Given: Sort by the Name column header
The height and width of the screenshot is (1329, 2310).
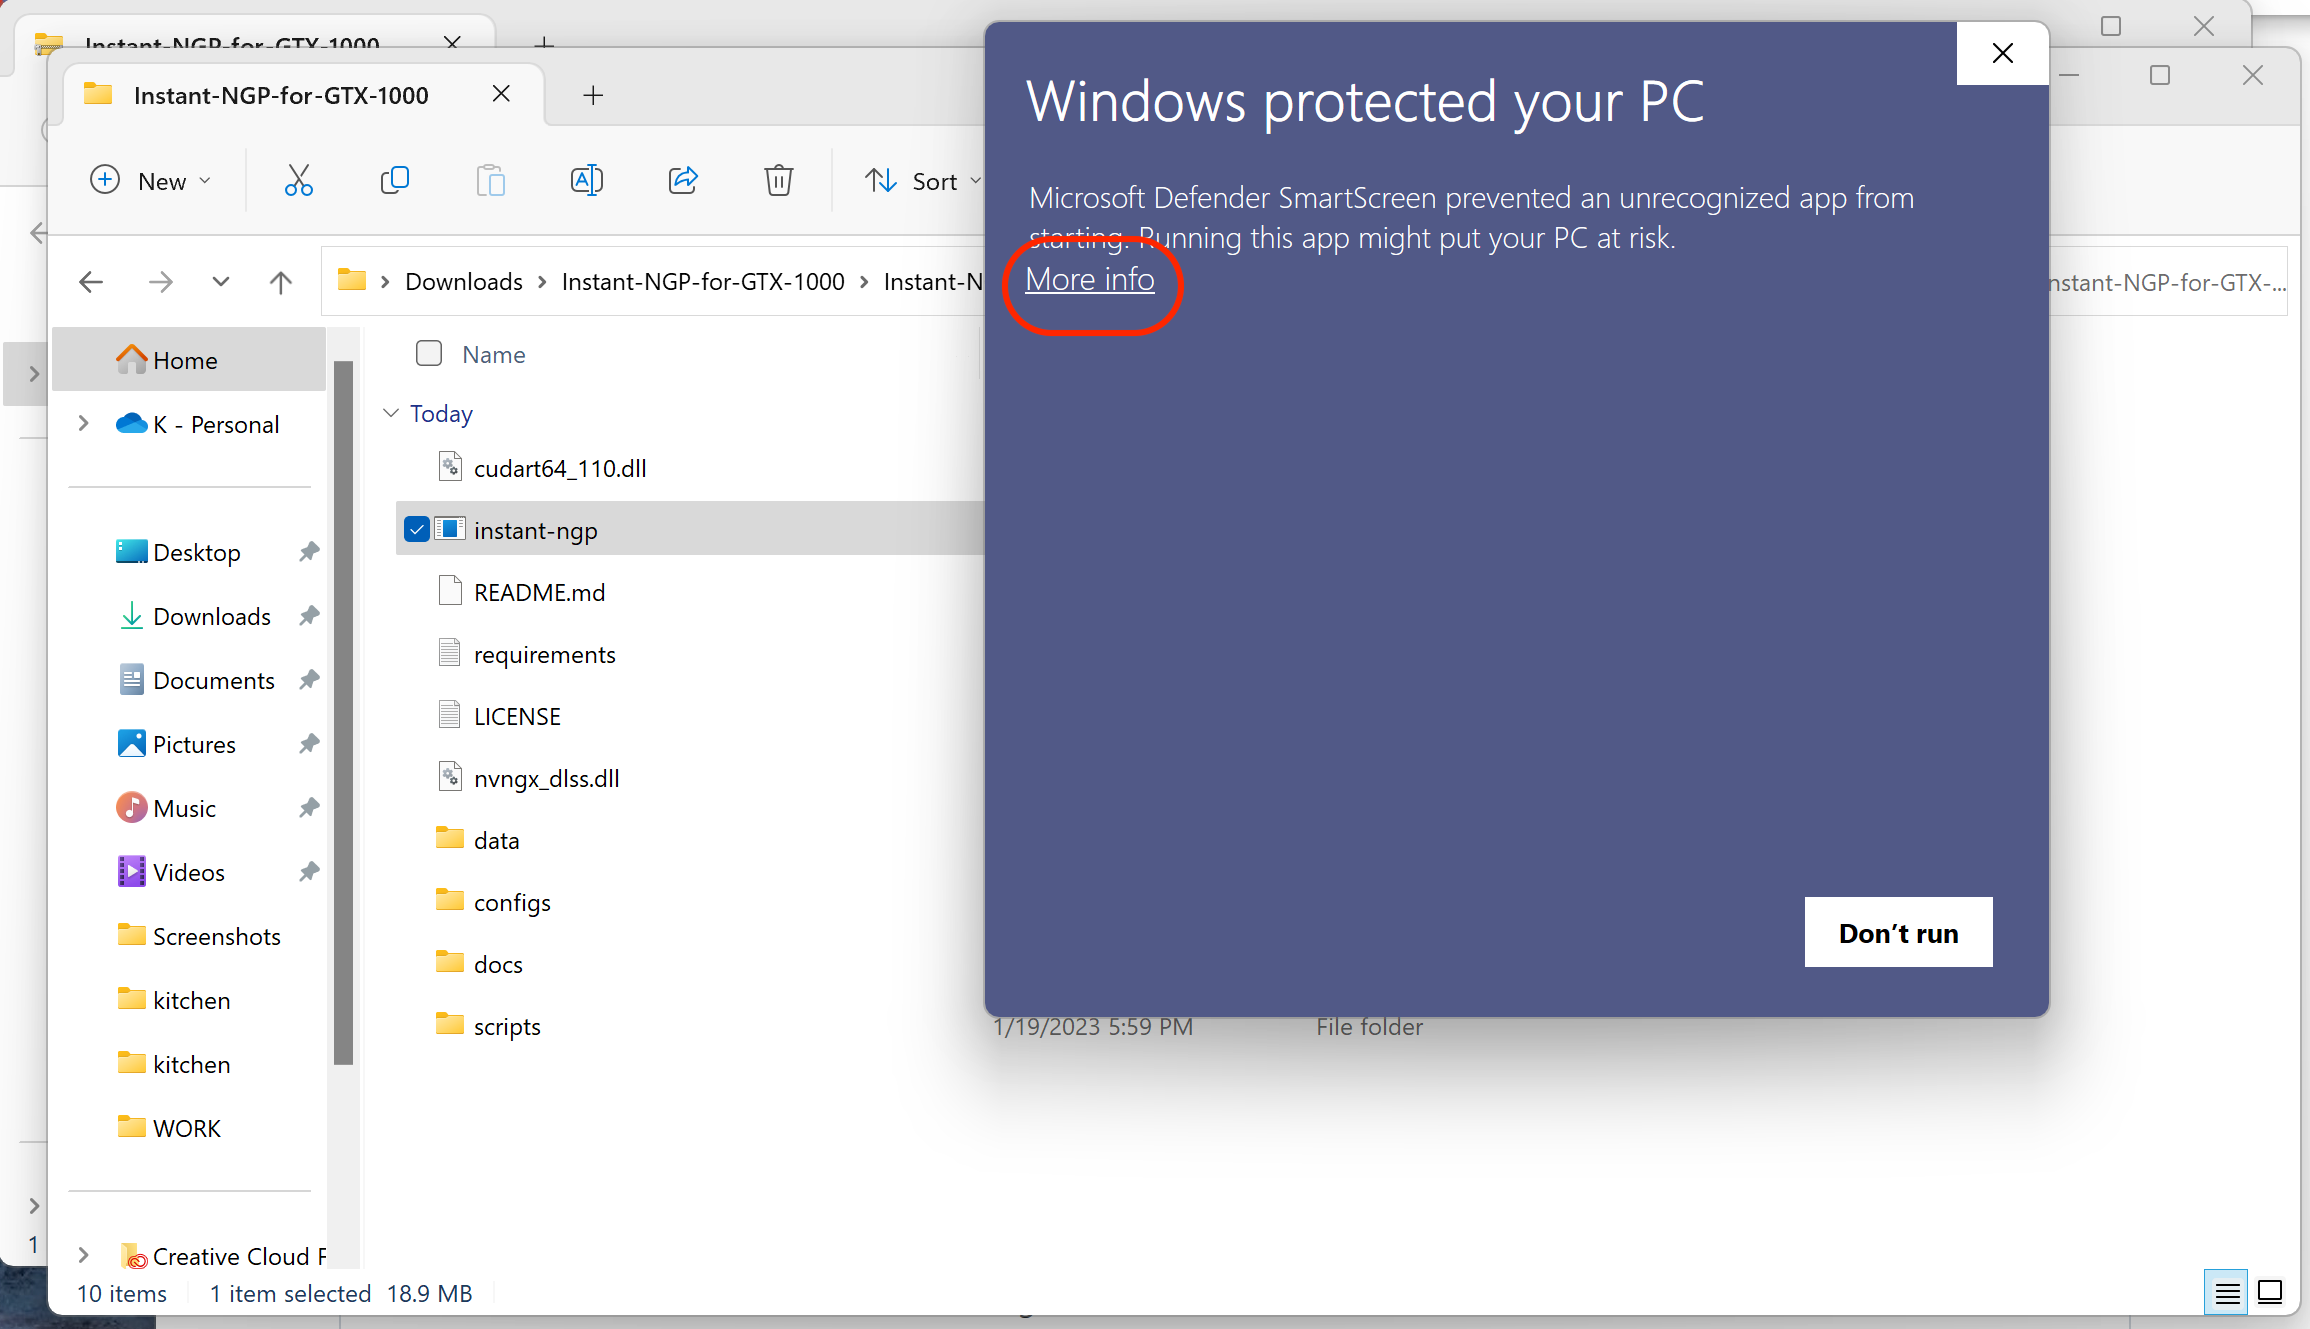Looking at the screenshot, I should point(494,355).
